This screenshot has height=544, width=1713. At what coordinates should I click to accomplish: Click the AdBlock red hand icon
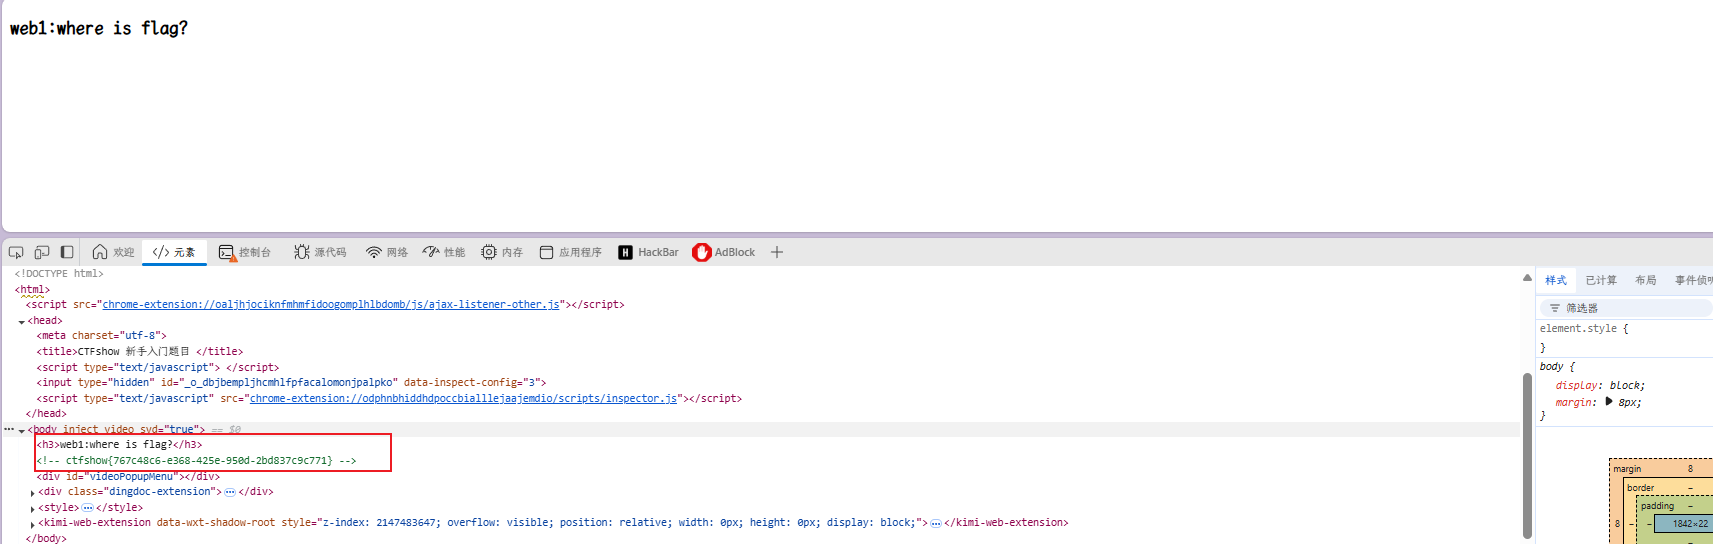[x=702, y=252]
